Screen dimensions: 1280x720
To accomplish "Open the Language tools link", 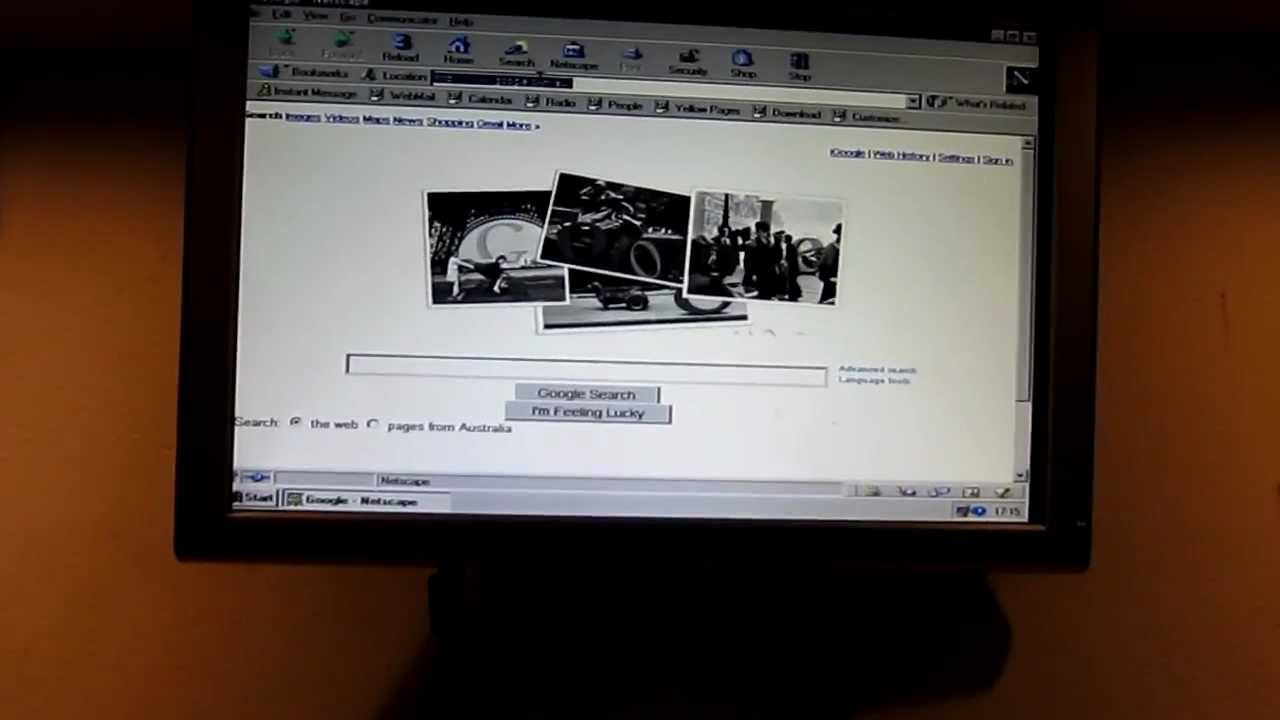I will point(874,380).
